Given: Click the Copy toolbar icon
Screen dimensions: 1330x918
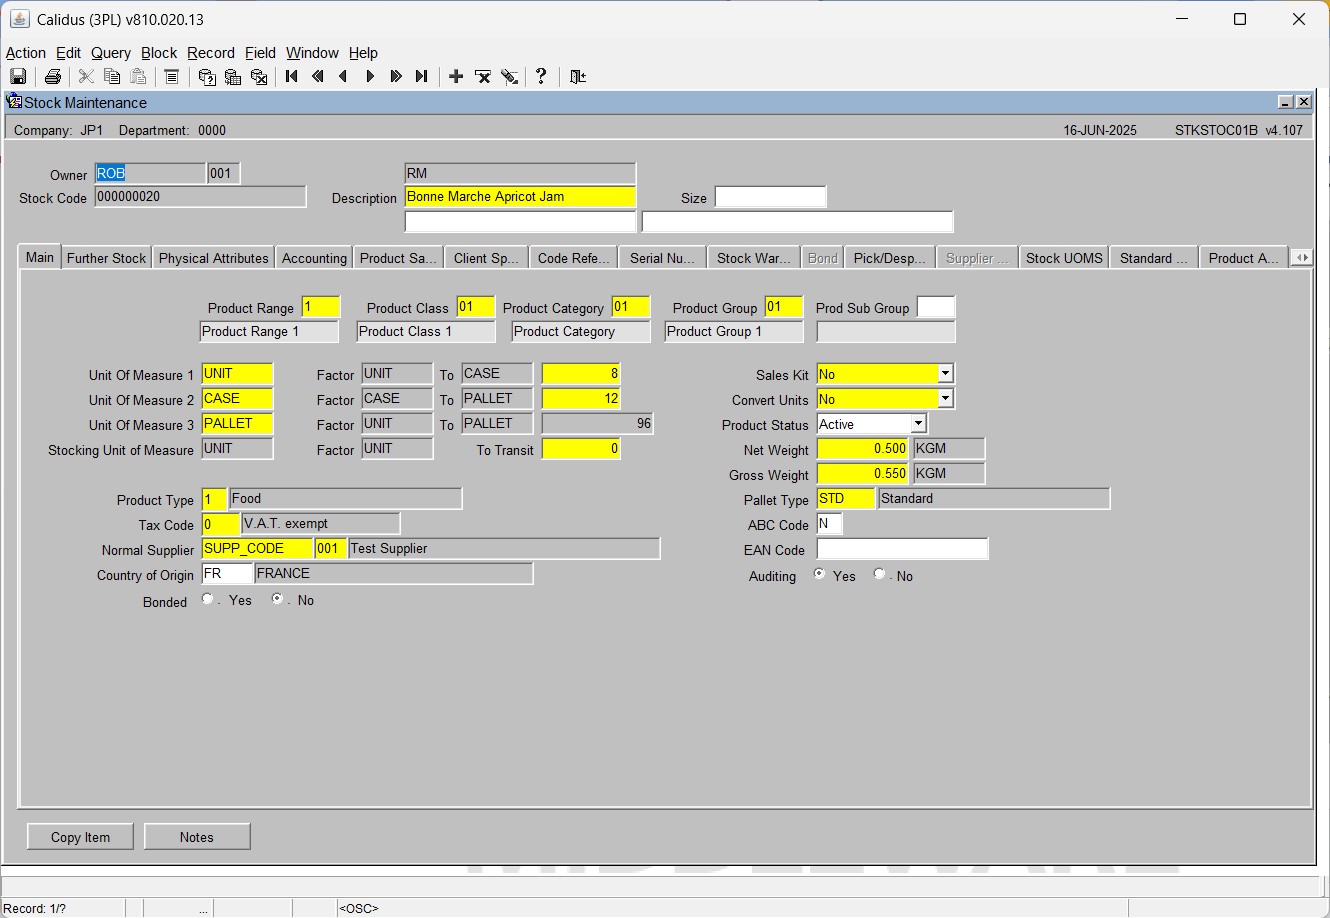Looking at the screenshot, I should click(112, 76).
